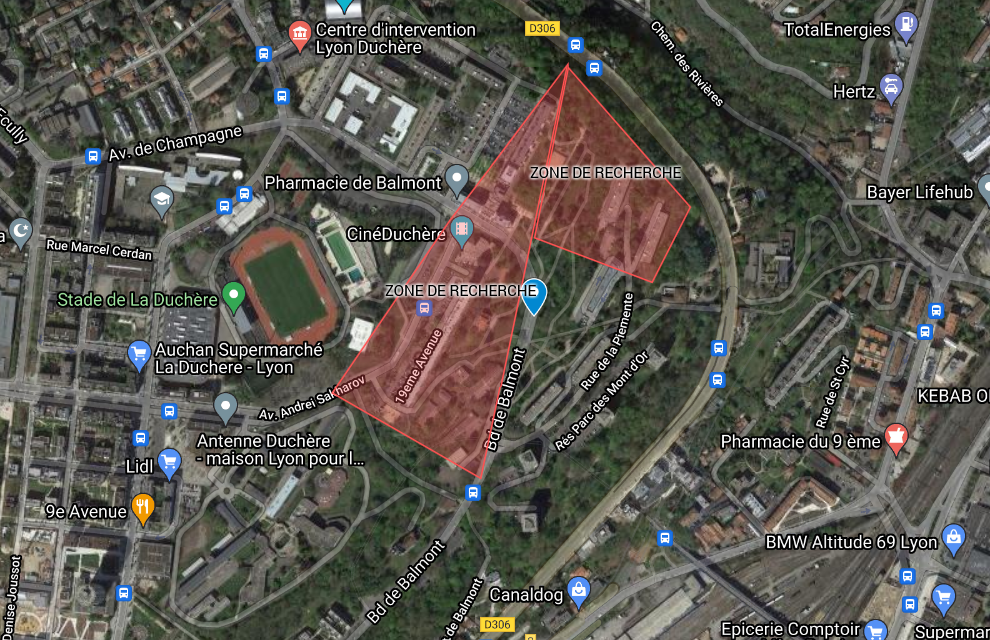This screenshot has height=640, width=990.
Task: Open the CinéDuchère cinema pin
Action: click(462, 230)
